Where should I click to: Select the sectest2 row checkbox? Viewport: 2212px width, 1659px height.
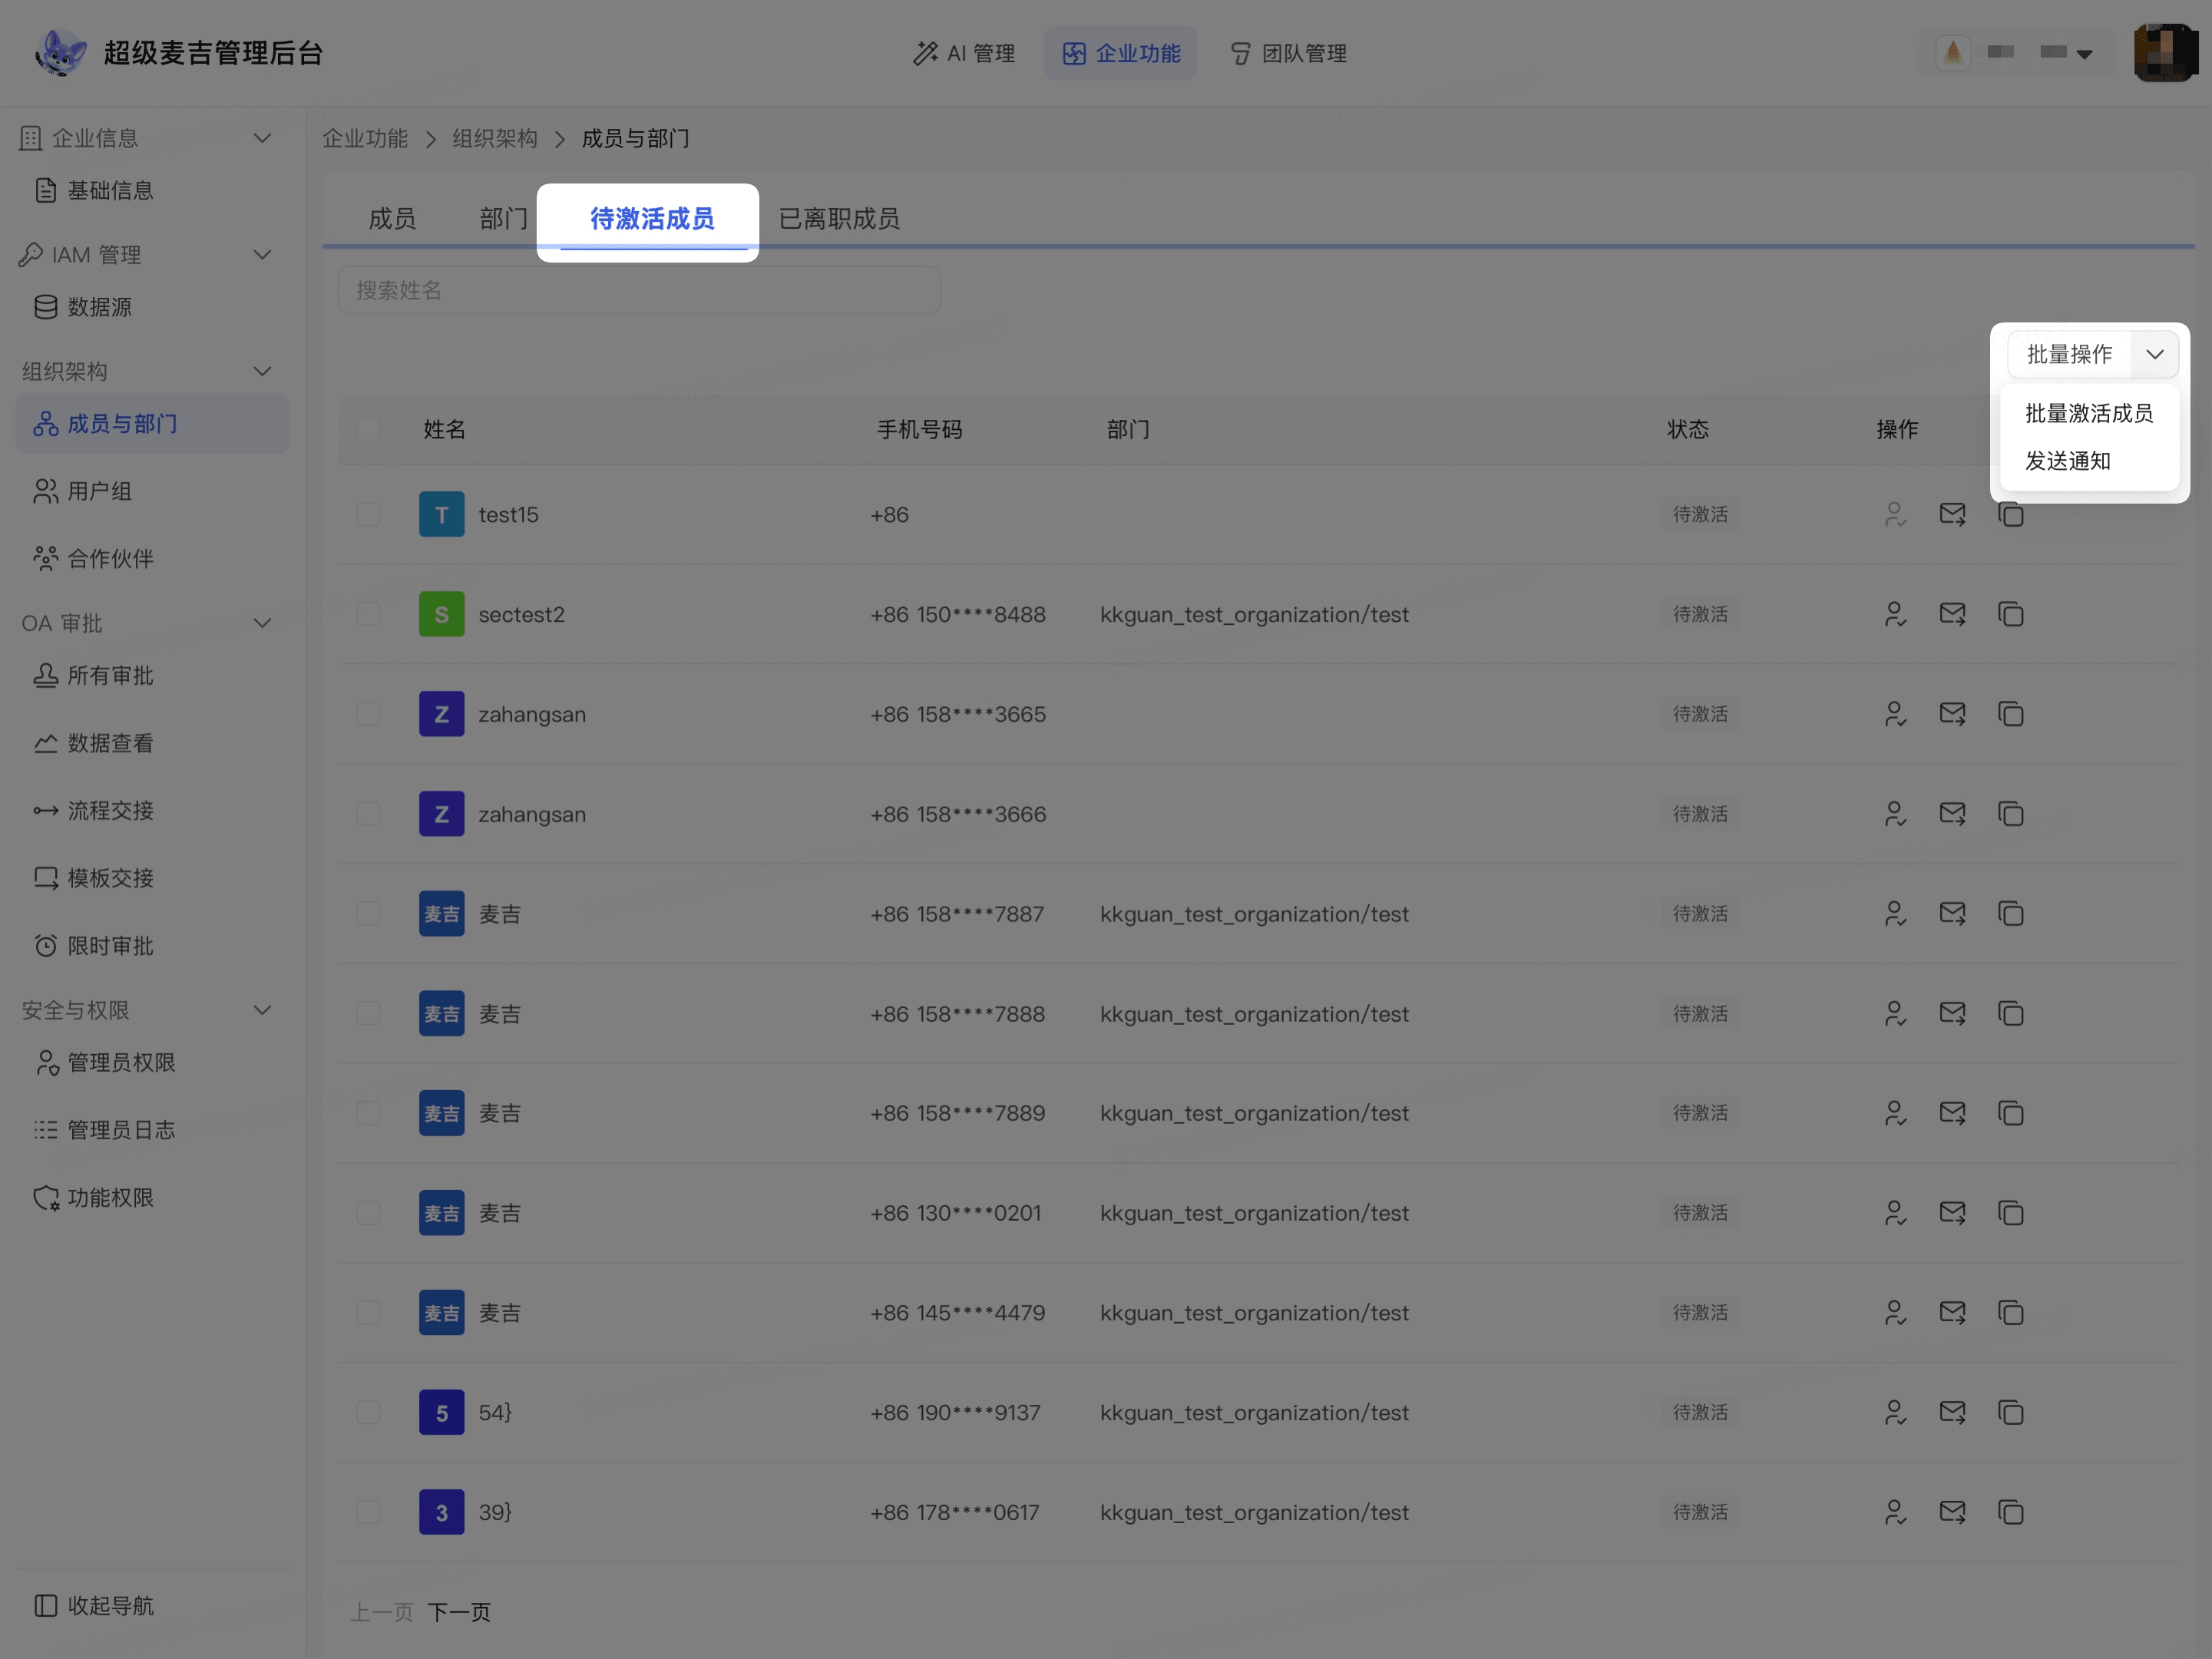pos(368,614)
